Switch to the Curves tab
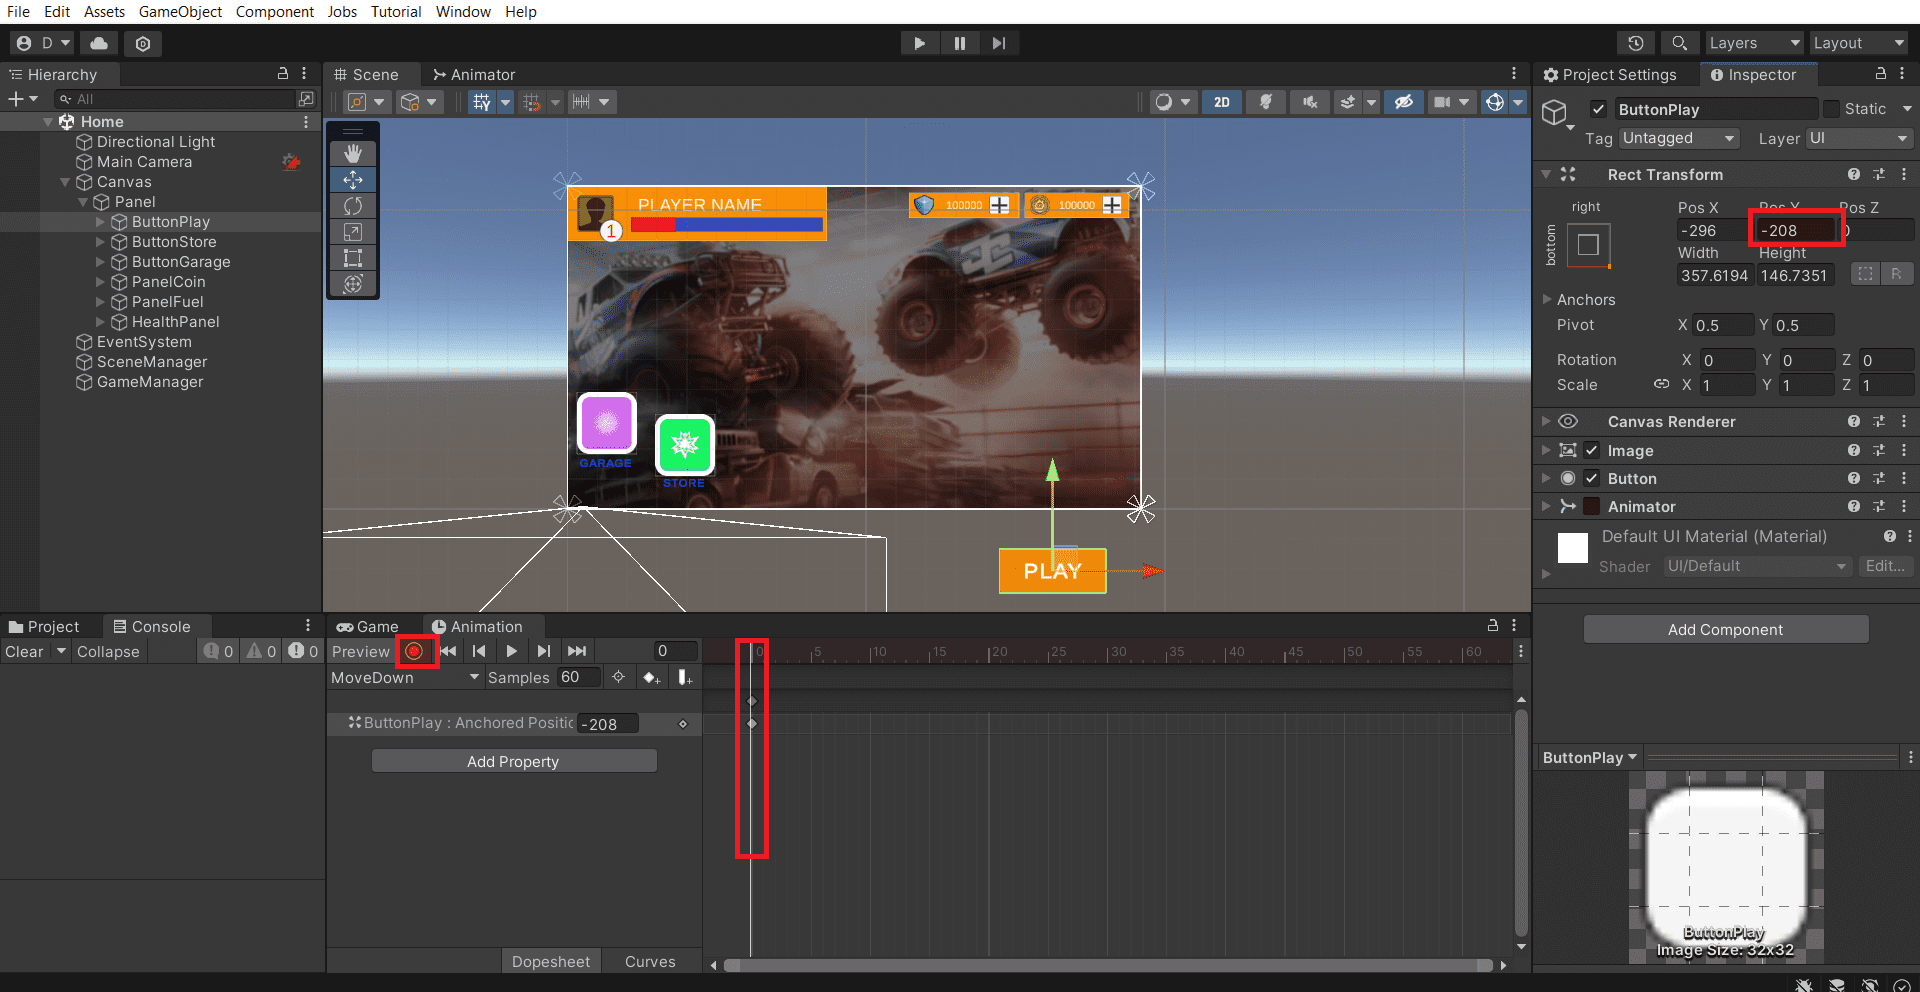 (x=650, y=961)
